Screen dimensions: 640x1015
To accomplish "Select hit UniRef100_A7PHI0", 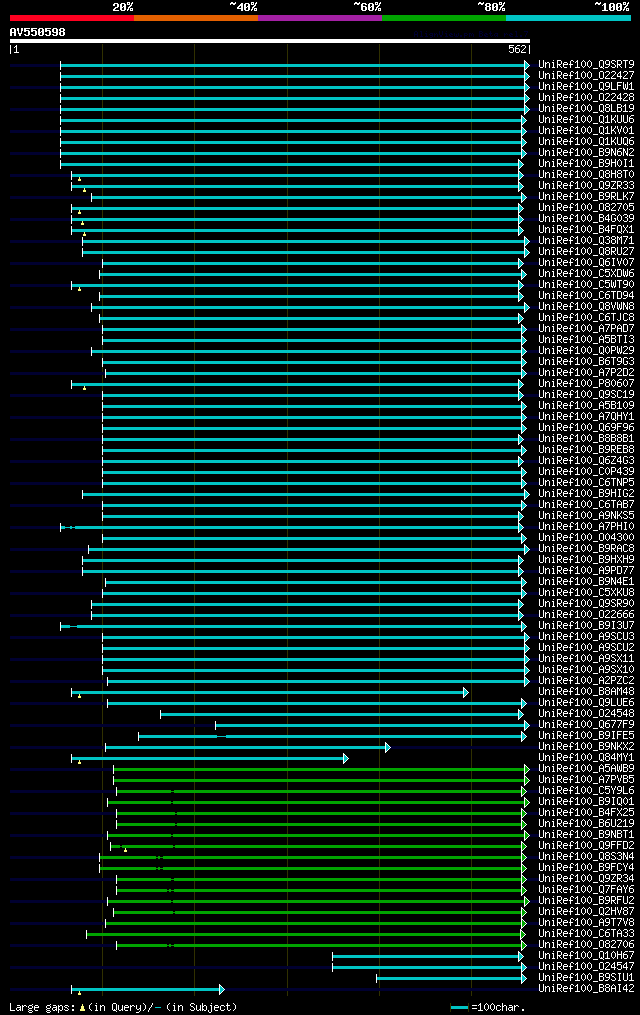I will pos(586,527).
